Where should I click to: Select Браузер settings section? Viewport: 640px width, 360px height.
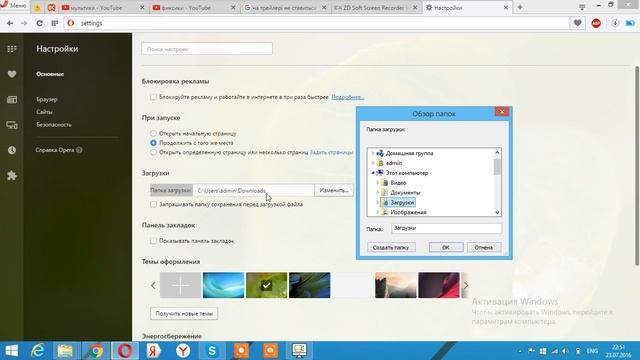pos(47,99)
